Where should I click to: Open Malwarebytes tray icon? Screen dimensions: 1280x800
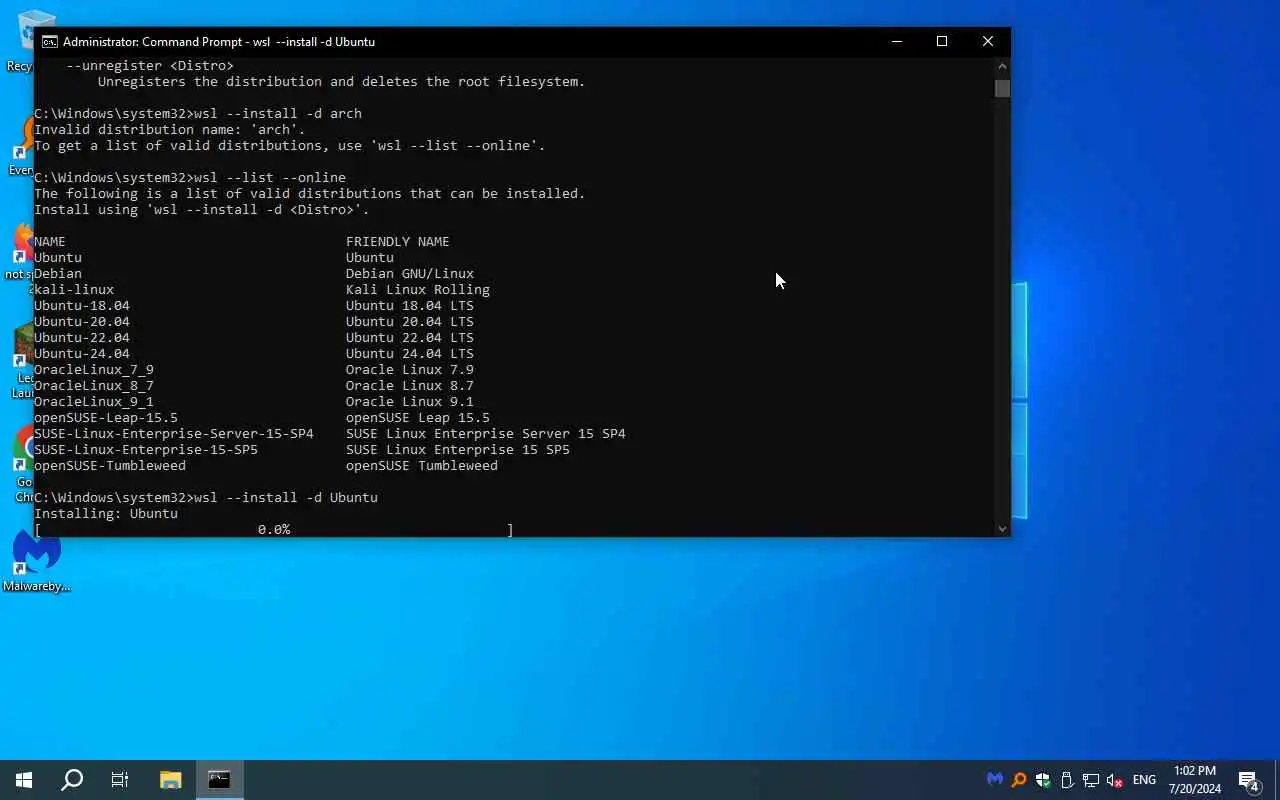(x=994, y=780)
